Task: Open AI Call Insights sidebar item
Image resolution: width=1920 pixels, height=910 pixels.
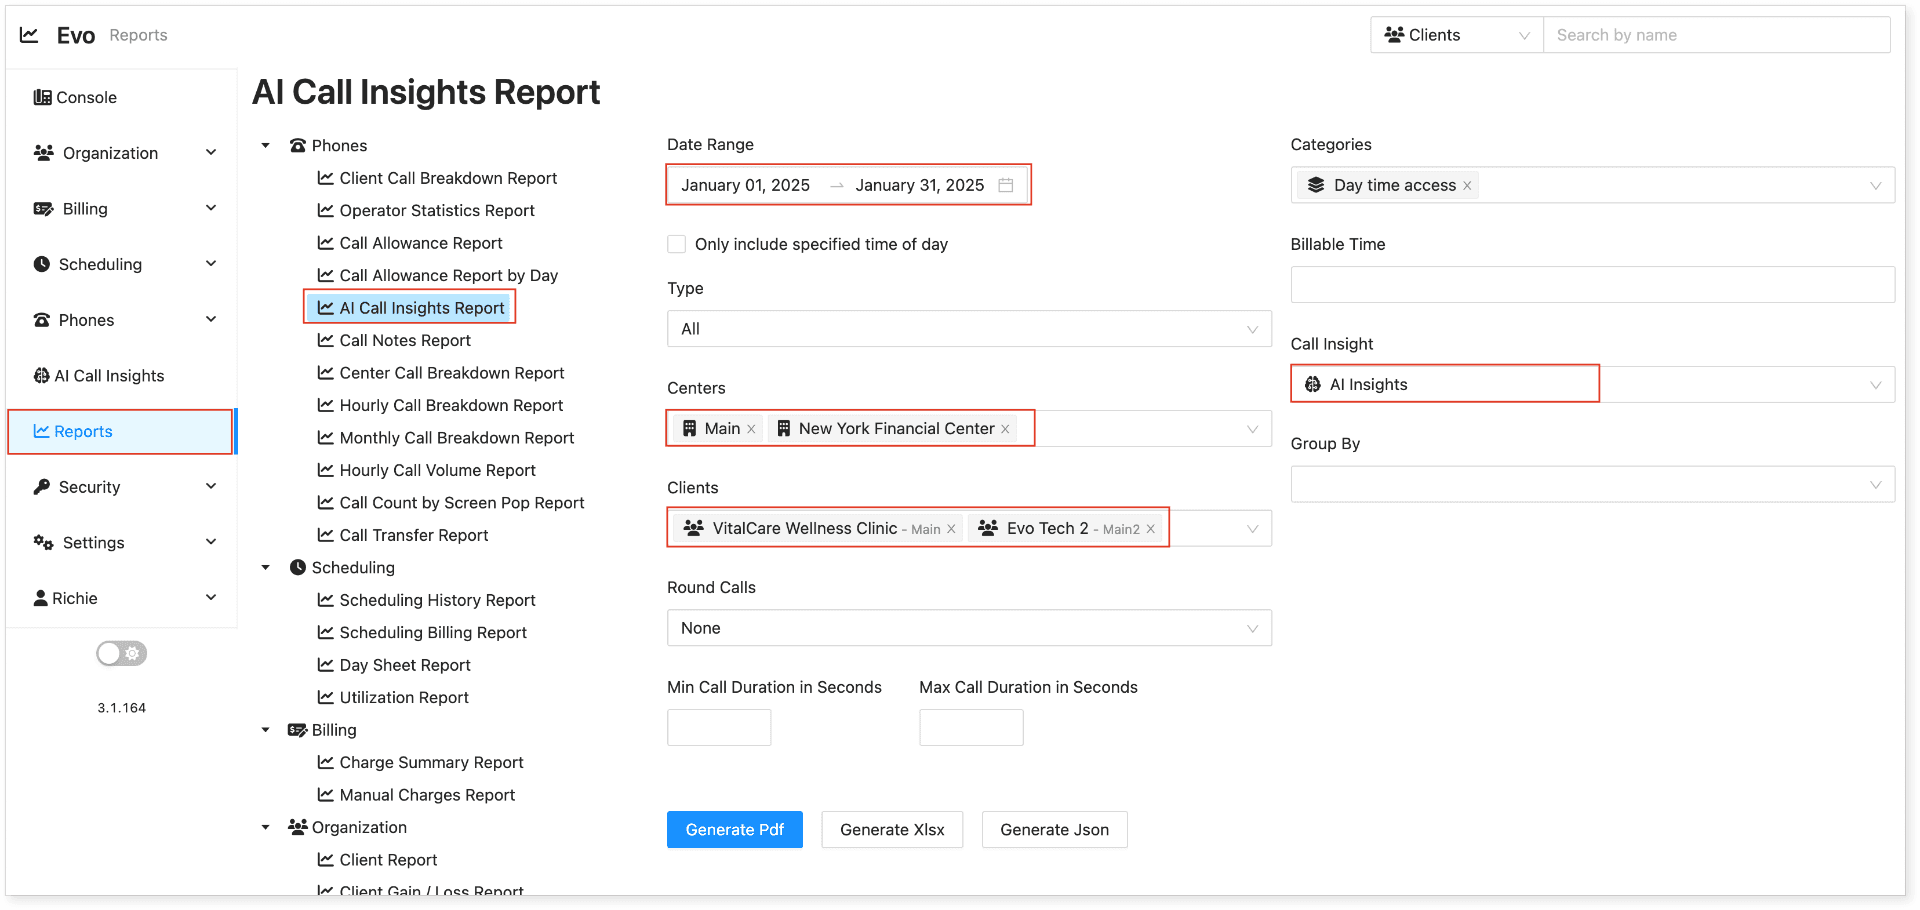Action: click(x=120, y=376)
